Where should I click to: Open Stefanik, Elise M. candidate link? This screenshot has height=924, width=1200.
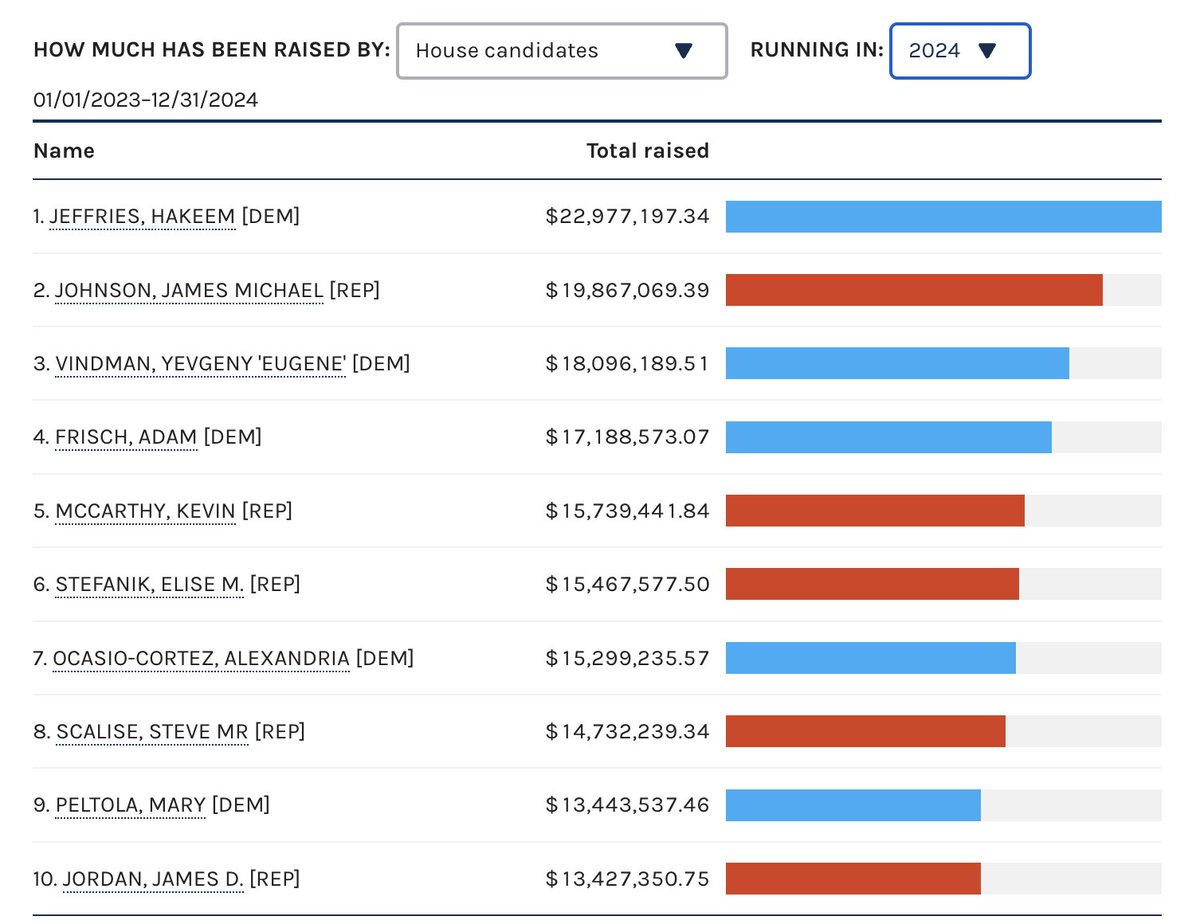click(x=149, y=584)
